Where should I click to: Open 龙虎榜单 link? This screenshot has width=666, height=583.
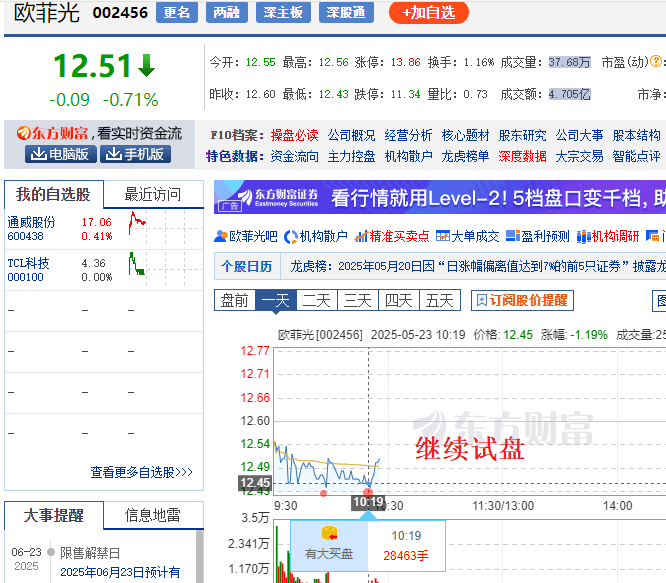point(465,156)
